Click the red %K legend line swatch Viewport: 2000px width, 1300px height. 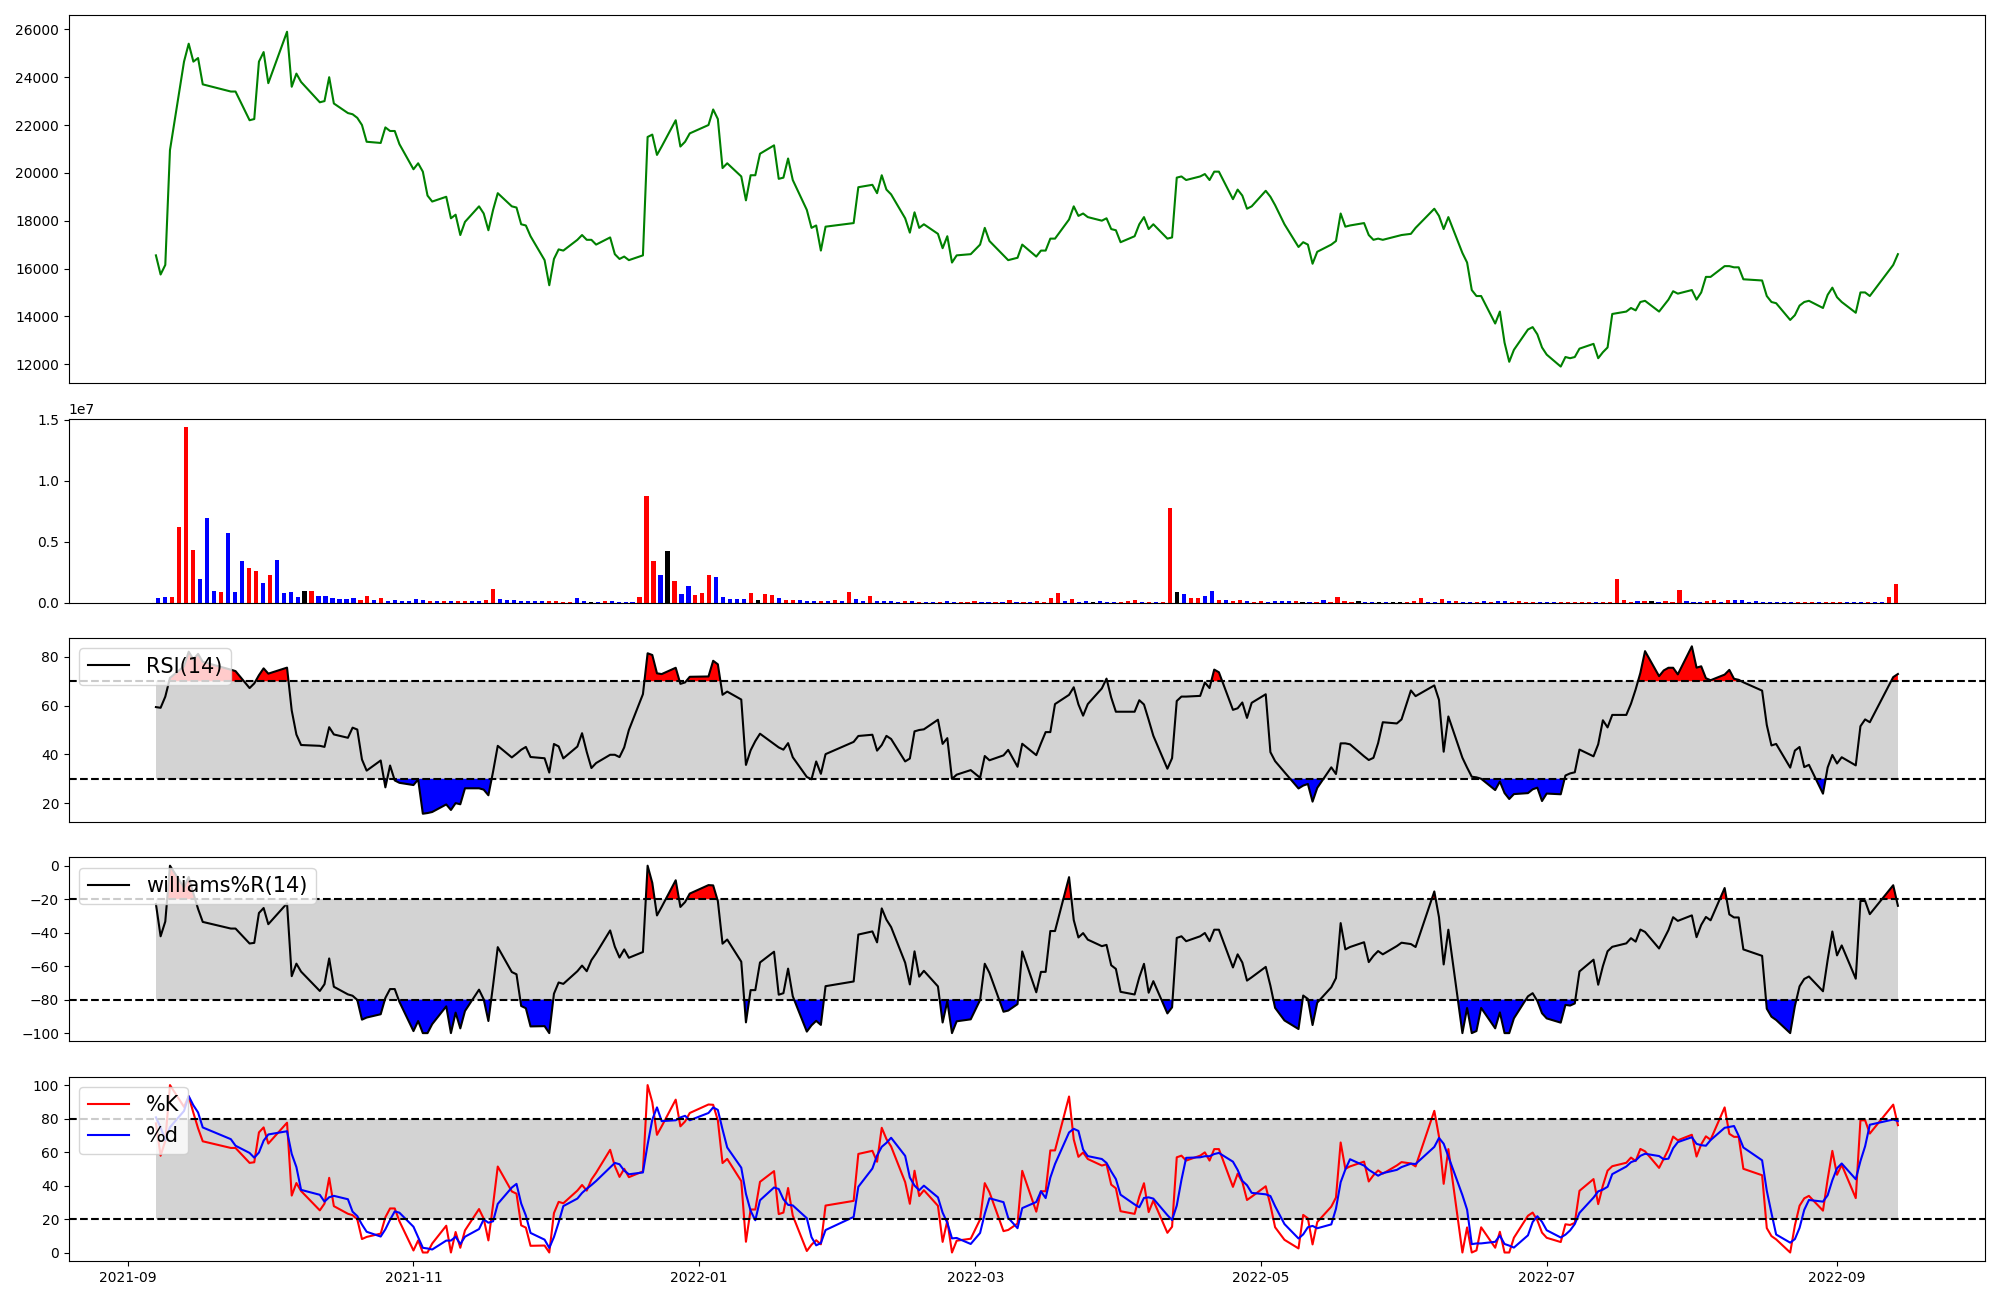[109, 1104]
